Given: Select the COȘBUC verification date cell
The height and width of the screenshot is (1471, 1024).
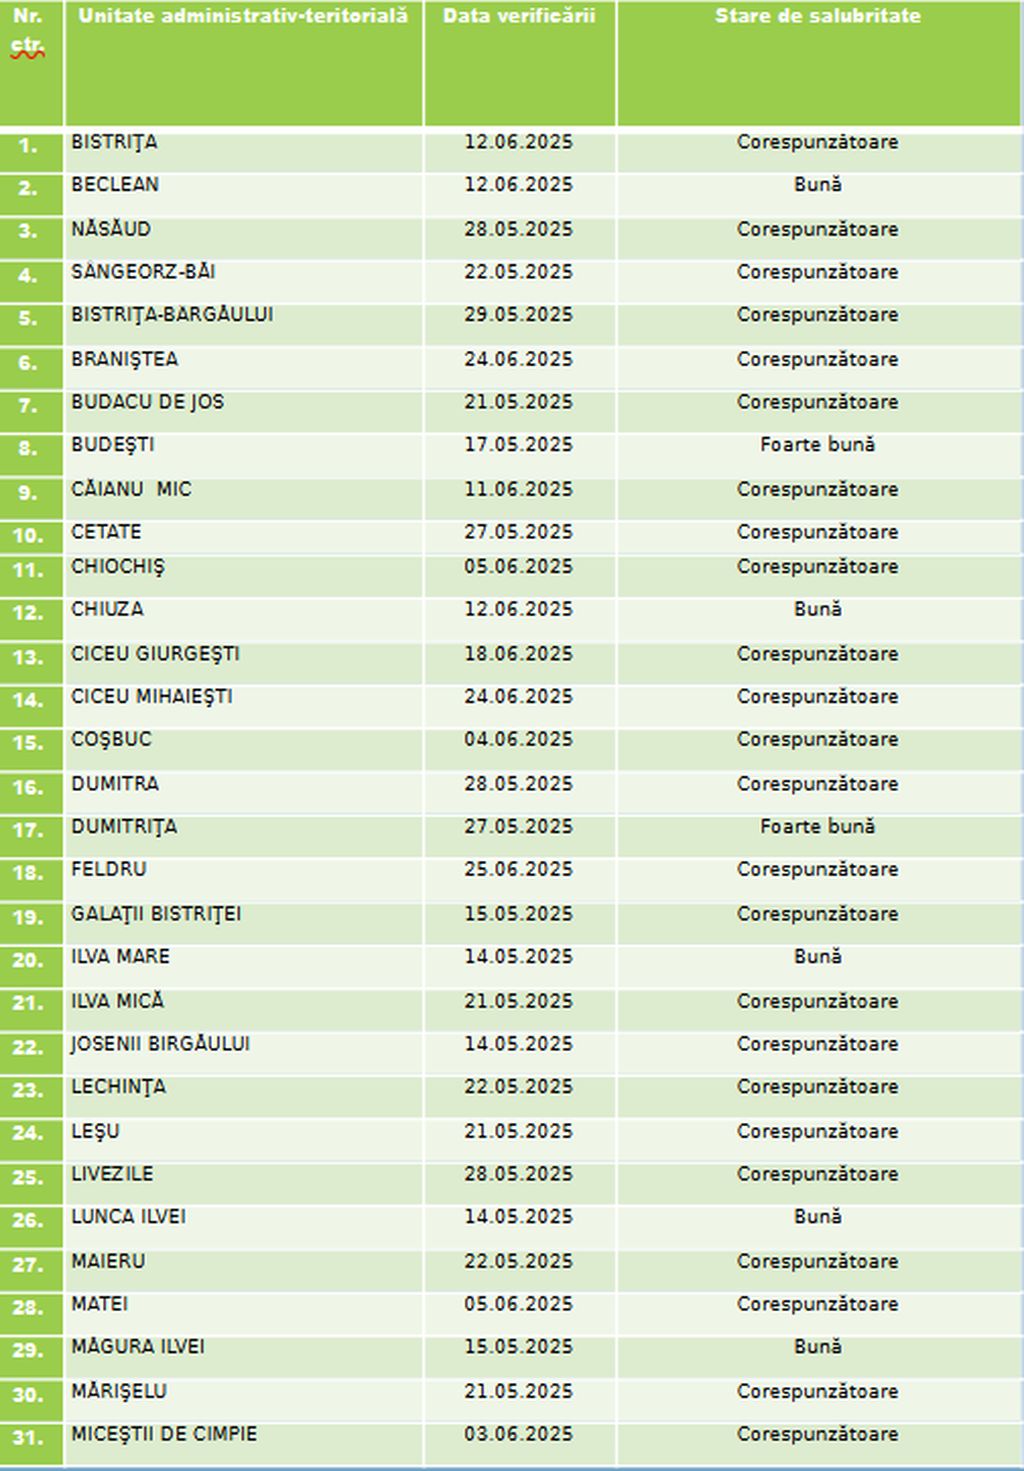Looking at the screenshot, I should [x=518, y=740].
